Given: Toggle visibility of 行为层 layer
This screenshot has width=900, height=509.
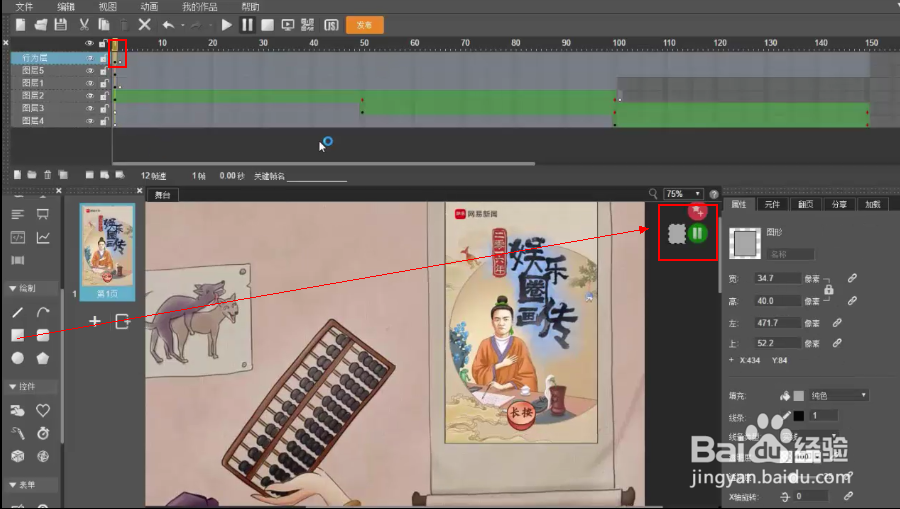Looking at the screenshot, I should pos(90,58).
